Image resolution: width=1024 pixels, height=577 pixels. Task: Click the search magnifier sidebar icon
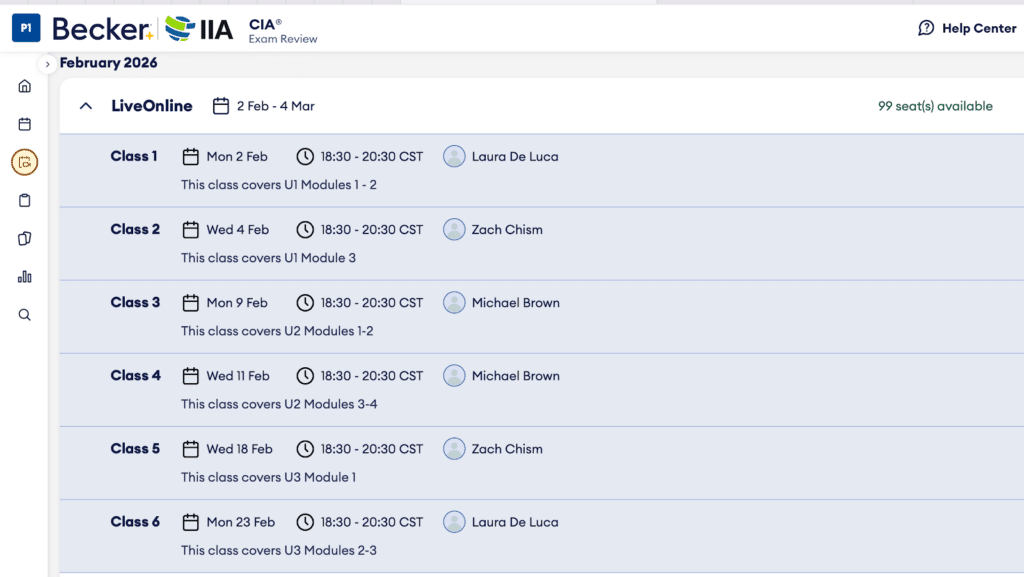[25, 315]
